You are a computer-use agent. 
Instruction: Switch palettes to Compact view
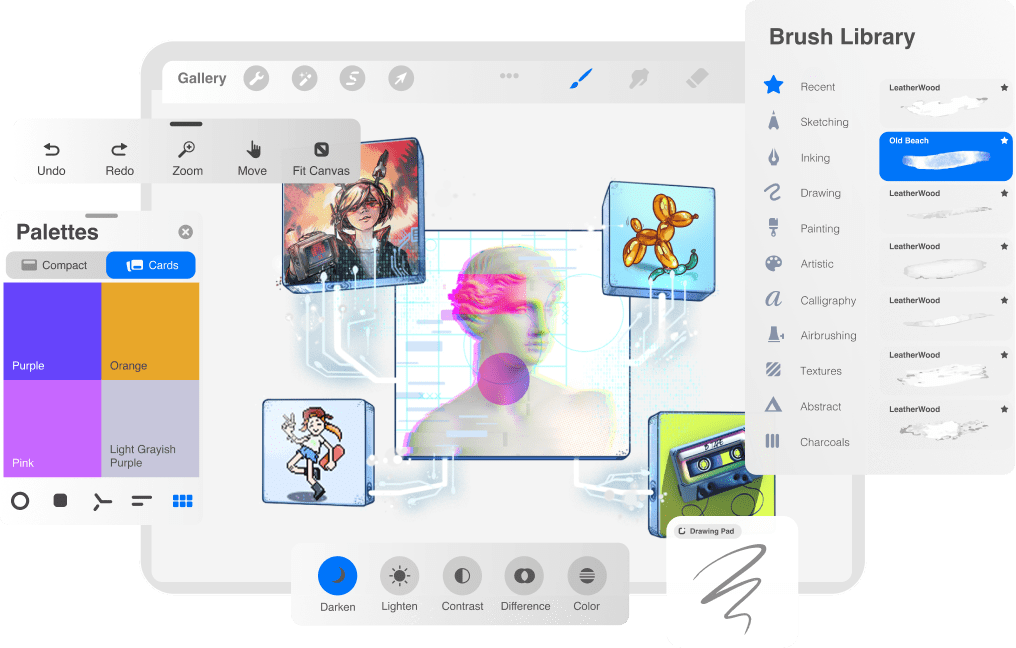click(55, 265)
